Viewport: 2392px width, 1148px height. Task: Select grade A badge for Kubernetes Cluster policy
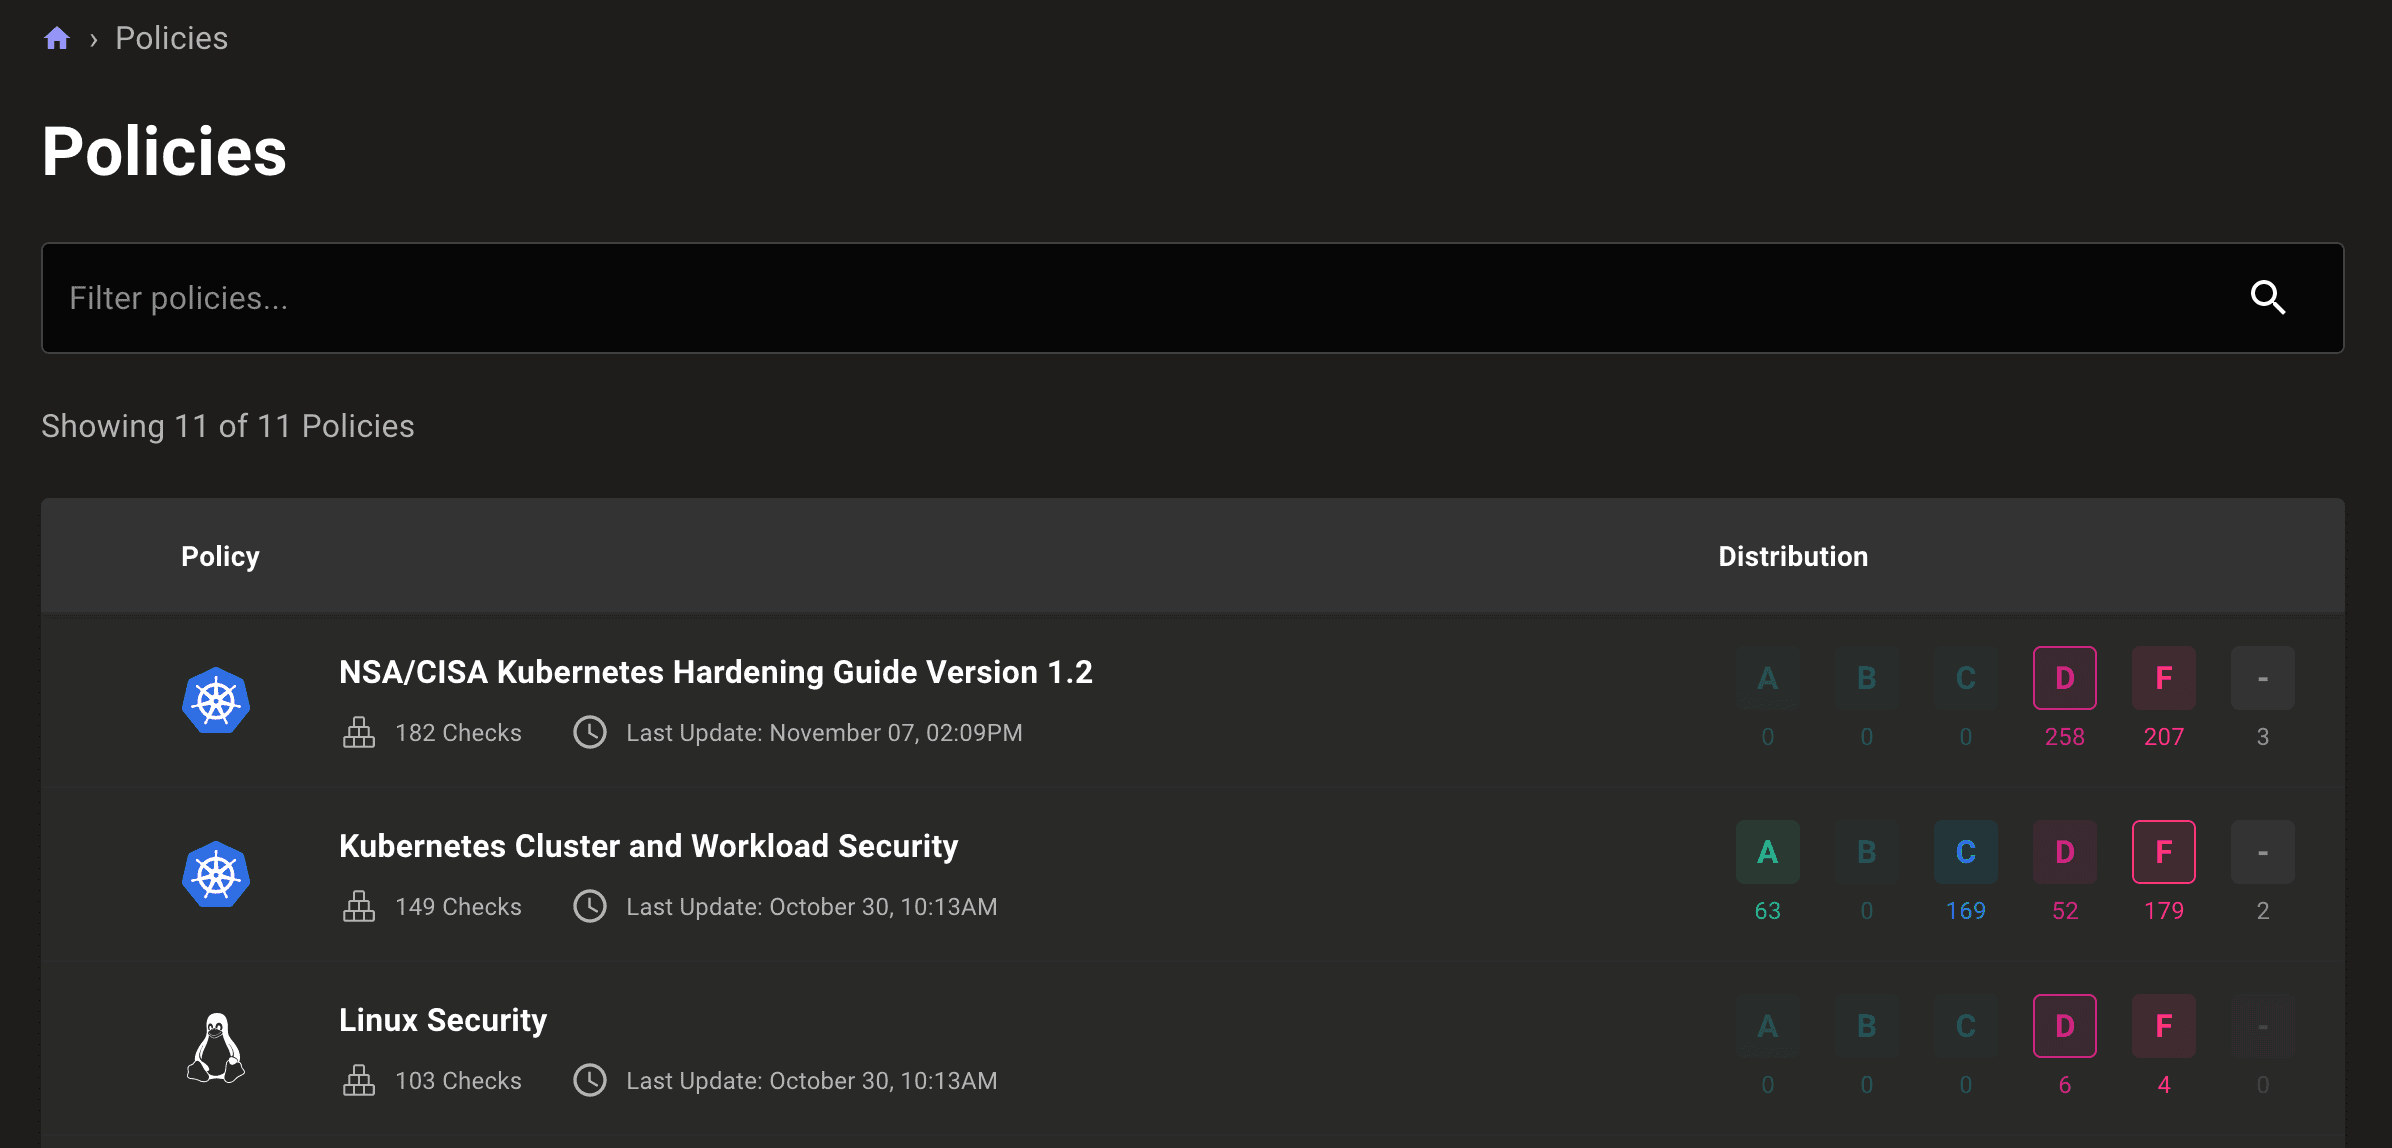[x=1767, y=852]
